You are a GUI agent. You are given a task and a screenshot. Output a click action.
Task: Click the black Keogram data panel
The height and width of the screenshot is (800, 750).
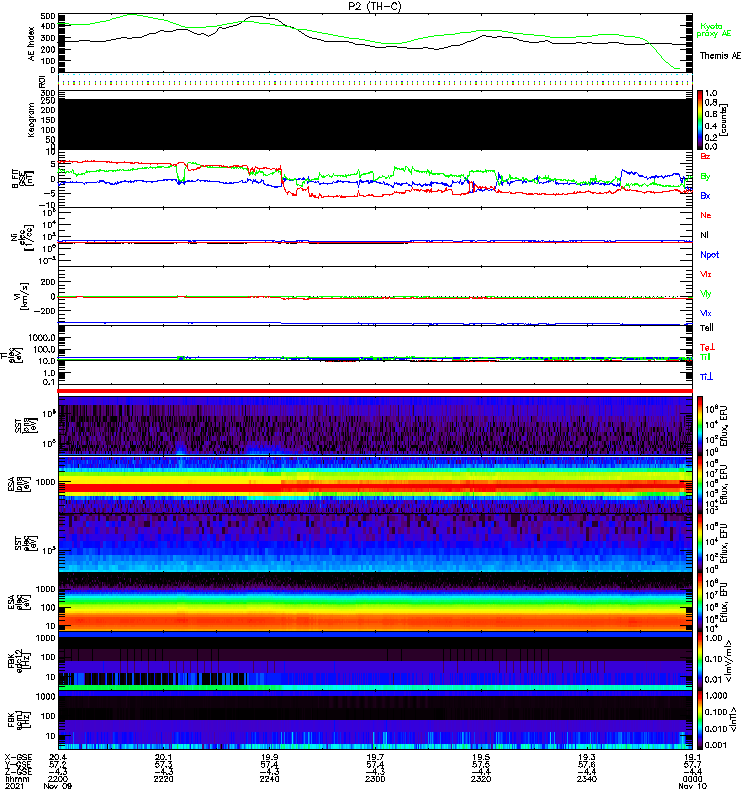click(x=375, y=124)
